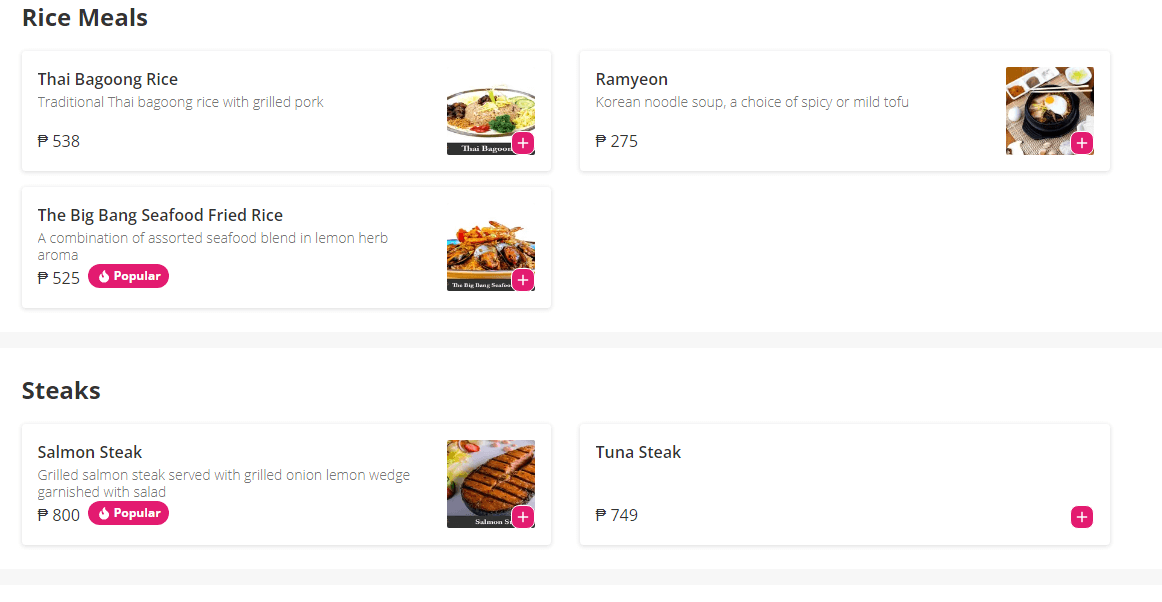
Task: Click the add icon for Tuna Steak
Action: [x=1081, y=517]
